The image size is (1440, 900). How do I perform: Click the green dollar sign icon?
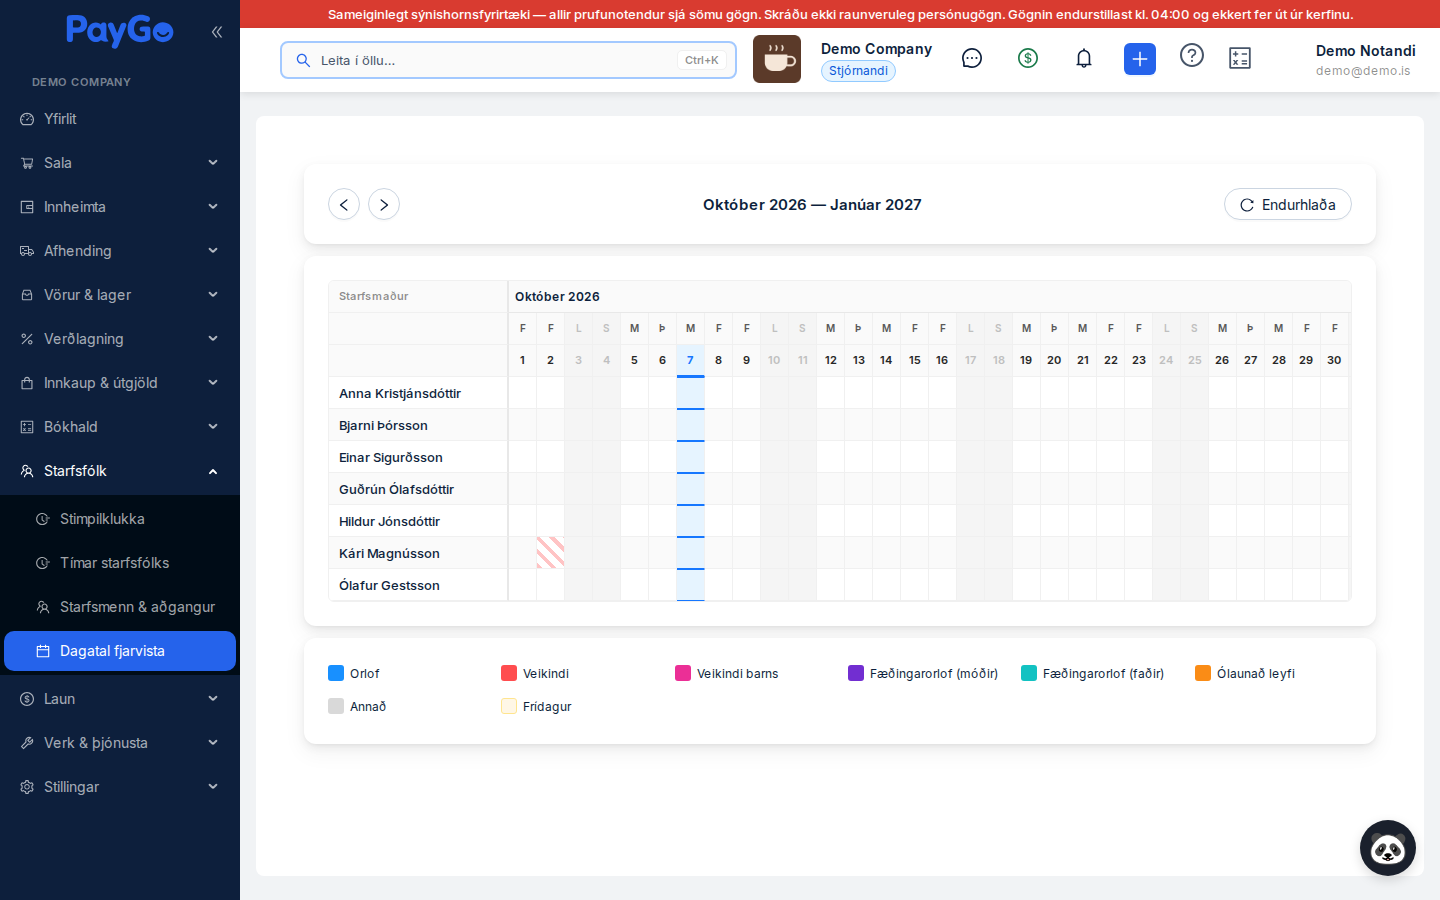[x=1028, y=59]
